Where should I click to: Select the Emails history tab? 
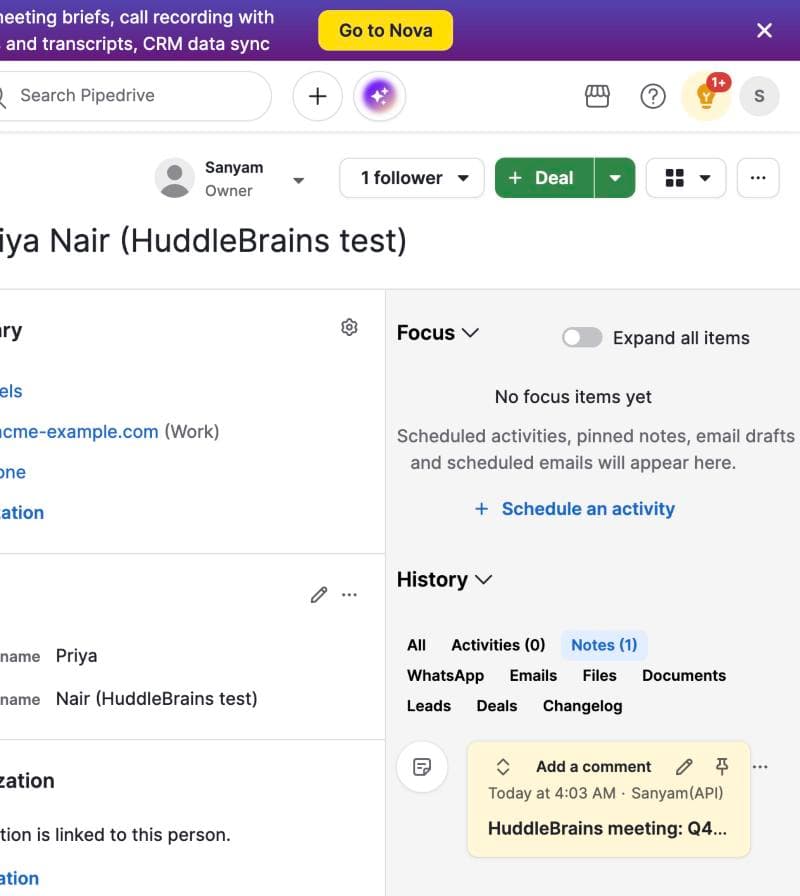point(533,675)
